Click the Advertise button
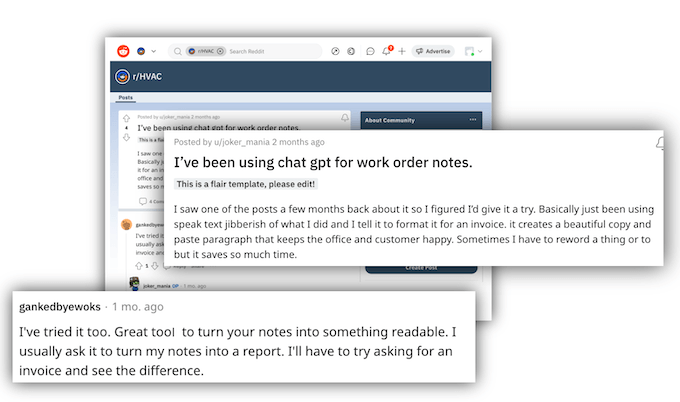 [x=433, y=51]
